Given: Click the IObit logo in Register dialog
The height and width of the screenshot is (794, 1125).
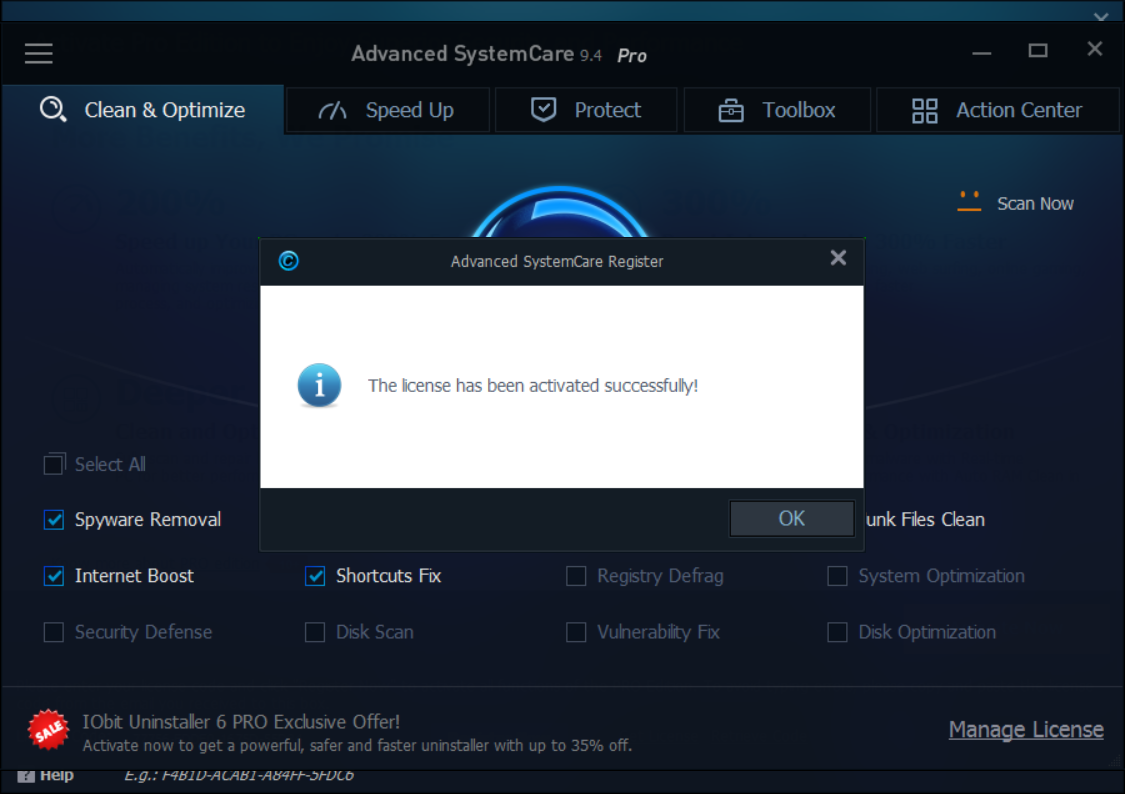Looking at the screenshot, I should click(x=288, y=260).
